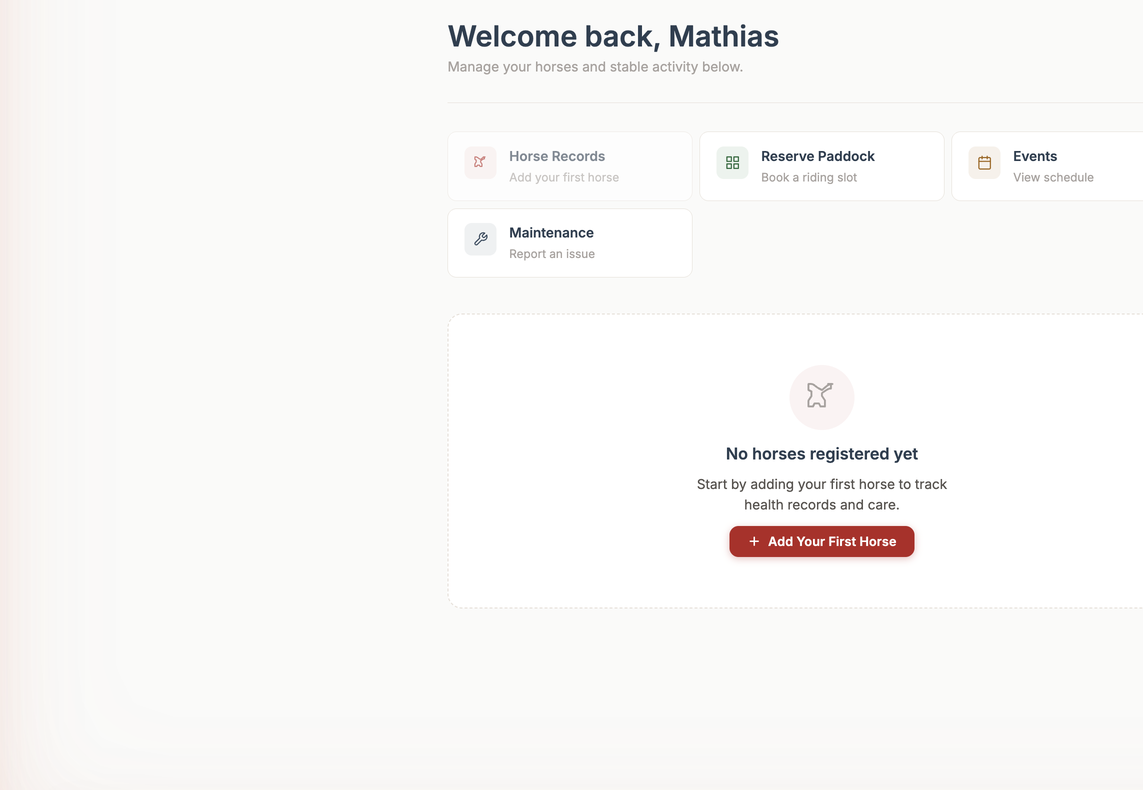The height and width of the screenshot is (790, 1143).
Task: Click the horse icon on Horse Records card
Action: point(480,163)
